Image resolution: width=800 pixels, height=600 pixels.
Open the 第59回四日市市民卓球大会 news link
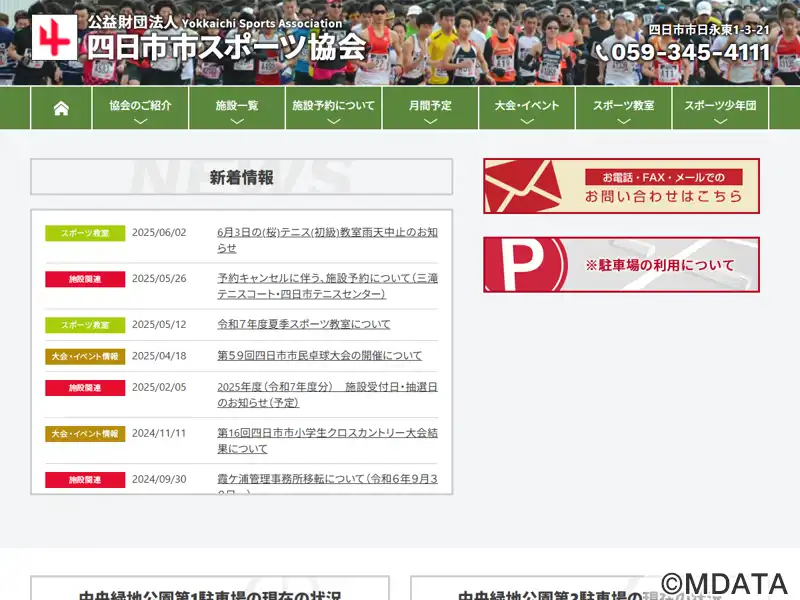coord(319,356)
